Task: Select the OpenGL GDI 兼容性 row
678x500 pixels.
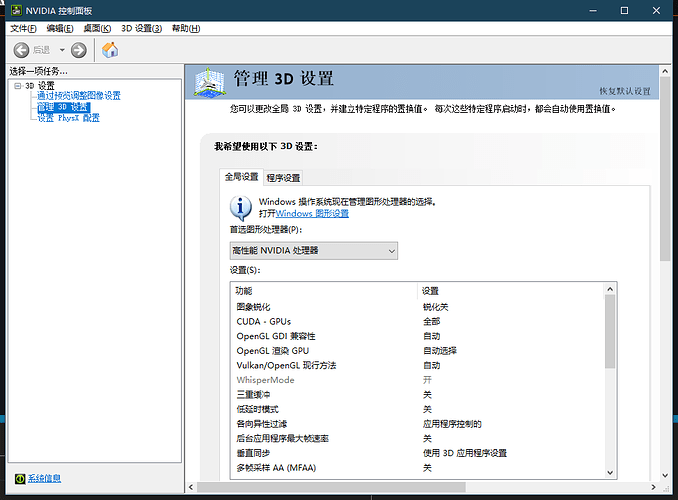Action: 417,337
